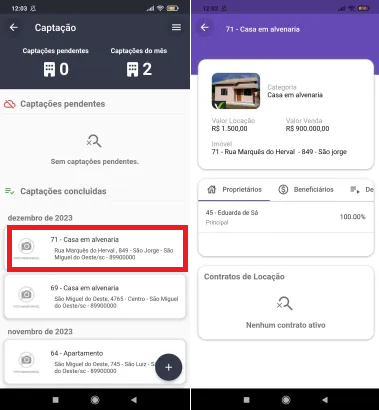The width and height of the screenshot is (379, 410).
Task: Tap Android back button on right phone
Action: click(x=325, y=400)
